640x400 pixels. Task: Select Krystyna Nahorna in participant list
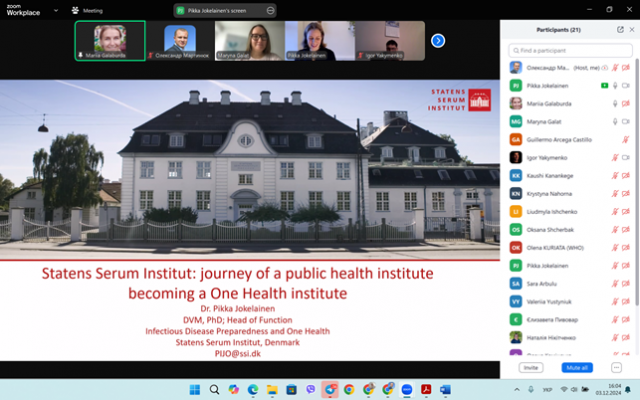(x=570, y=193)
